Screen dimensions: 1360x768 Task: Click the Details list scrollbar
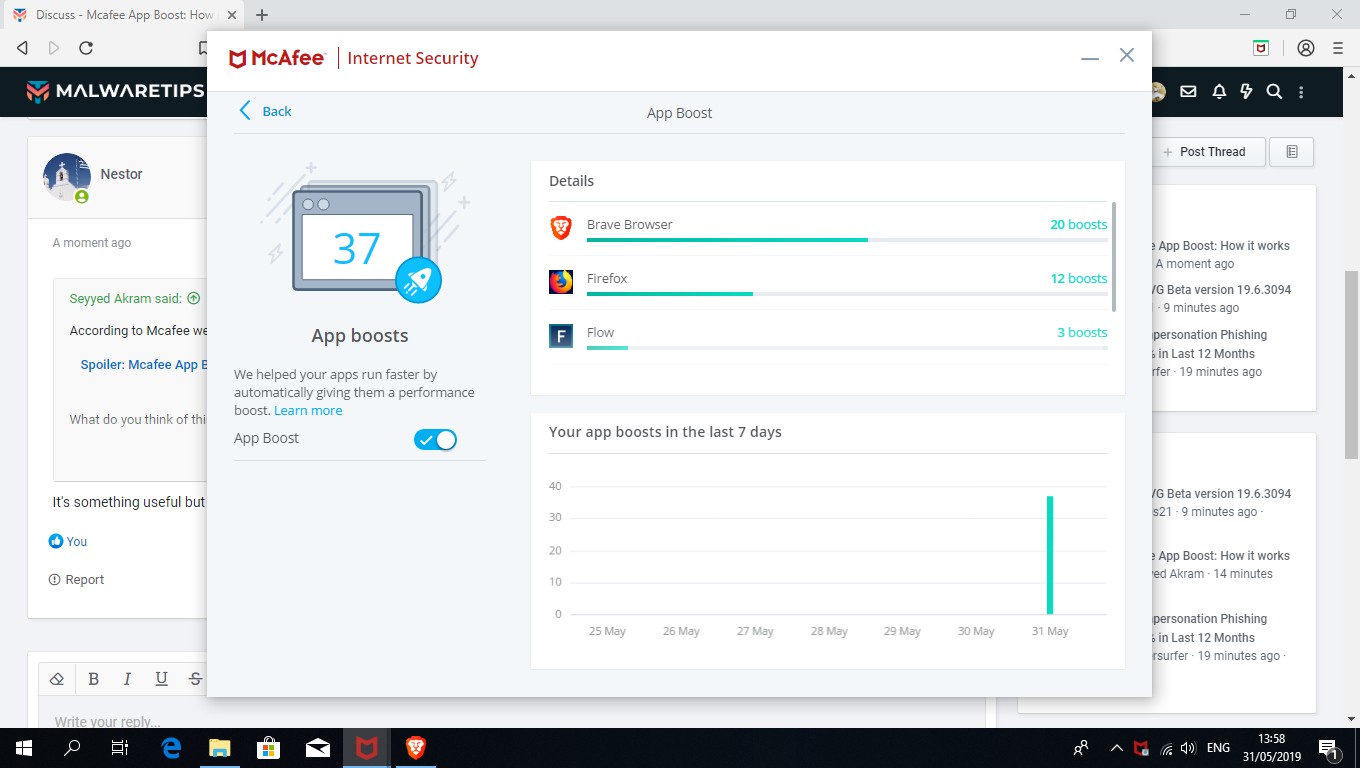coord(1114,256)
